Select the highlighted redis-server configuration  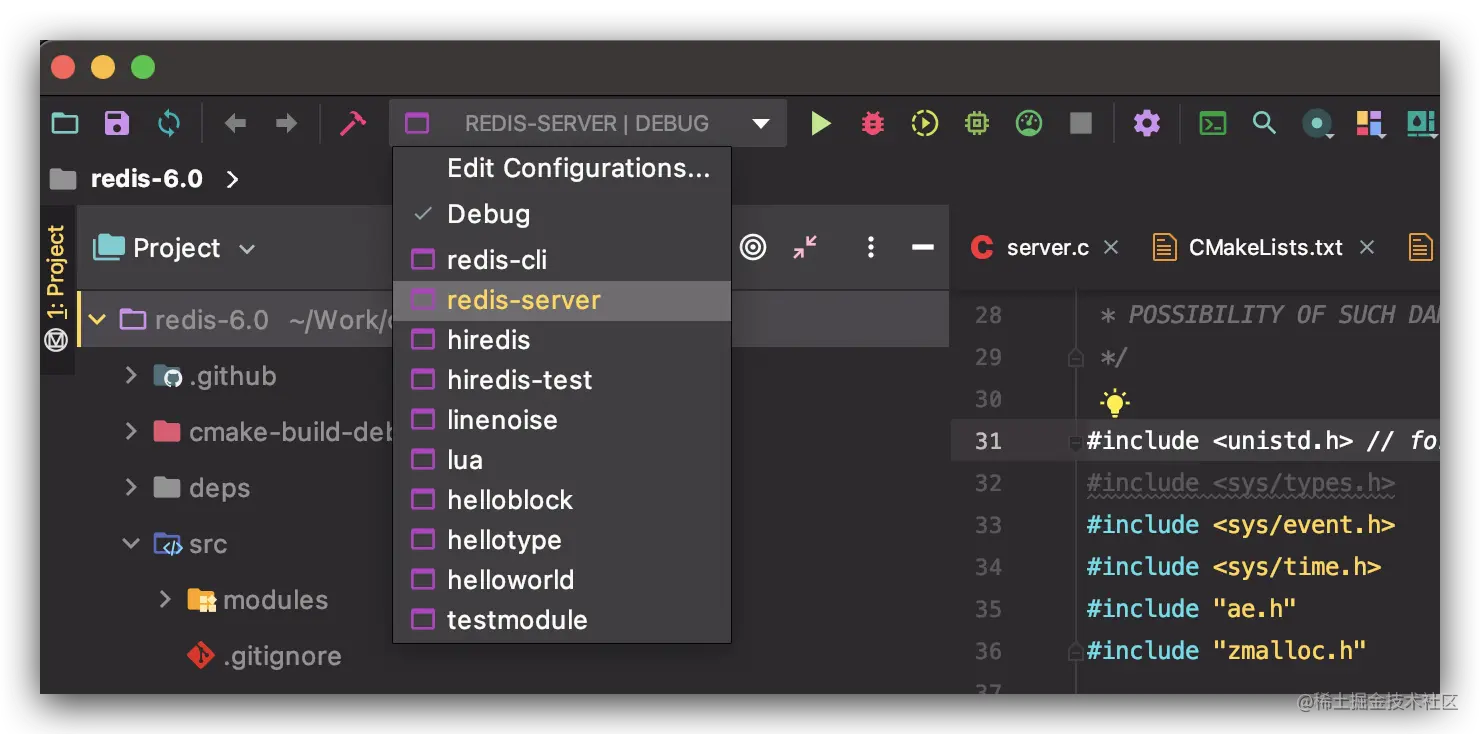(562, 300)
